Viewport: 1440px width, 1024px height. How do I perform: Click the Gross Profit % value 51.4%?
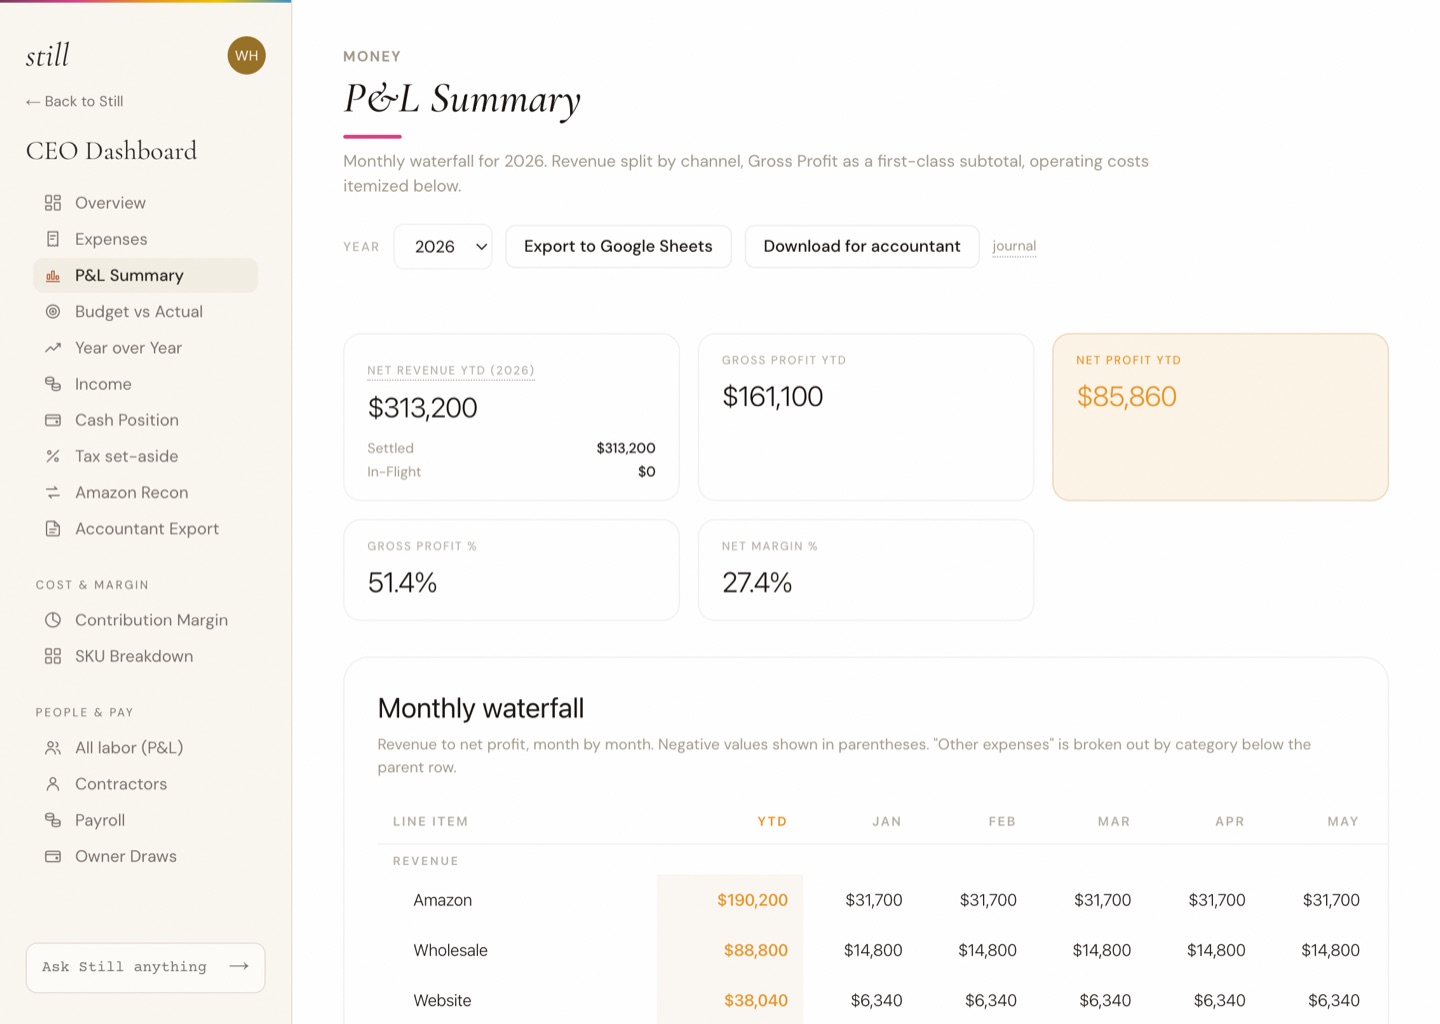click(402, 583)
